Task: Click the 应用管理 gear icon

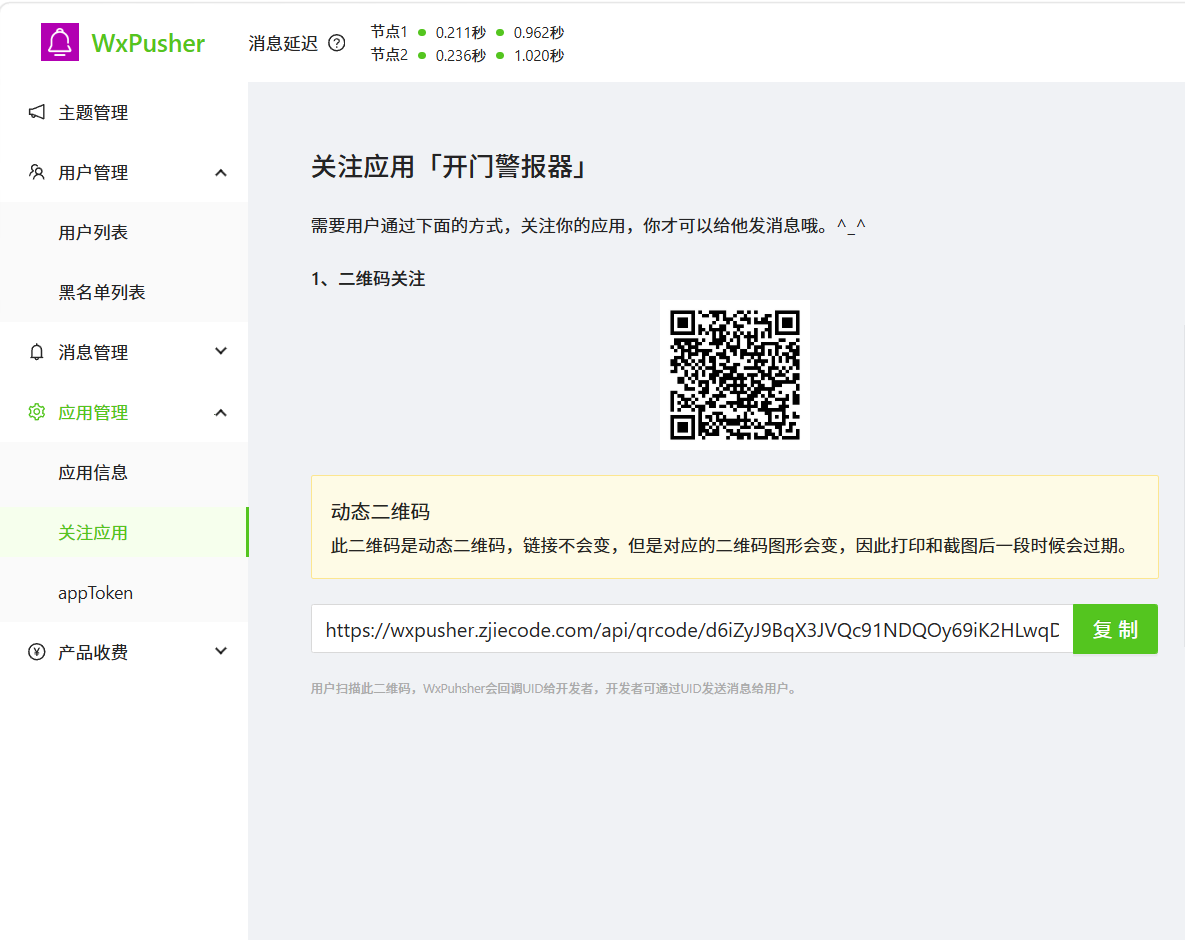Action: point(36,412)
